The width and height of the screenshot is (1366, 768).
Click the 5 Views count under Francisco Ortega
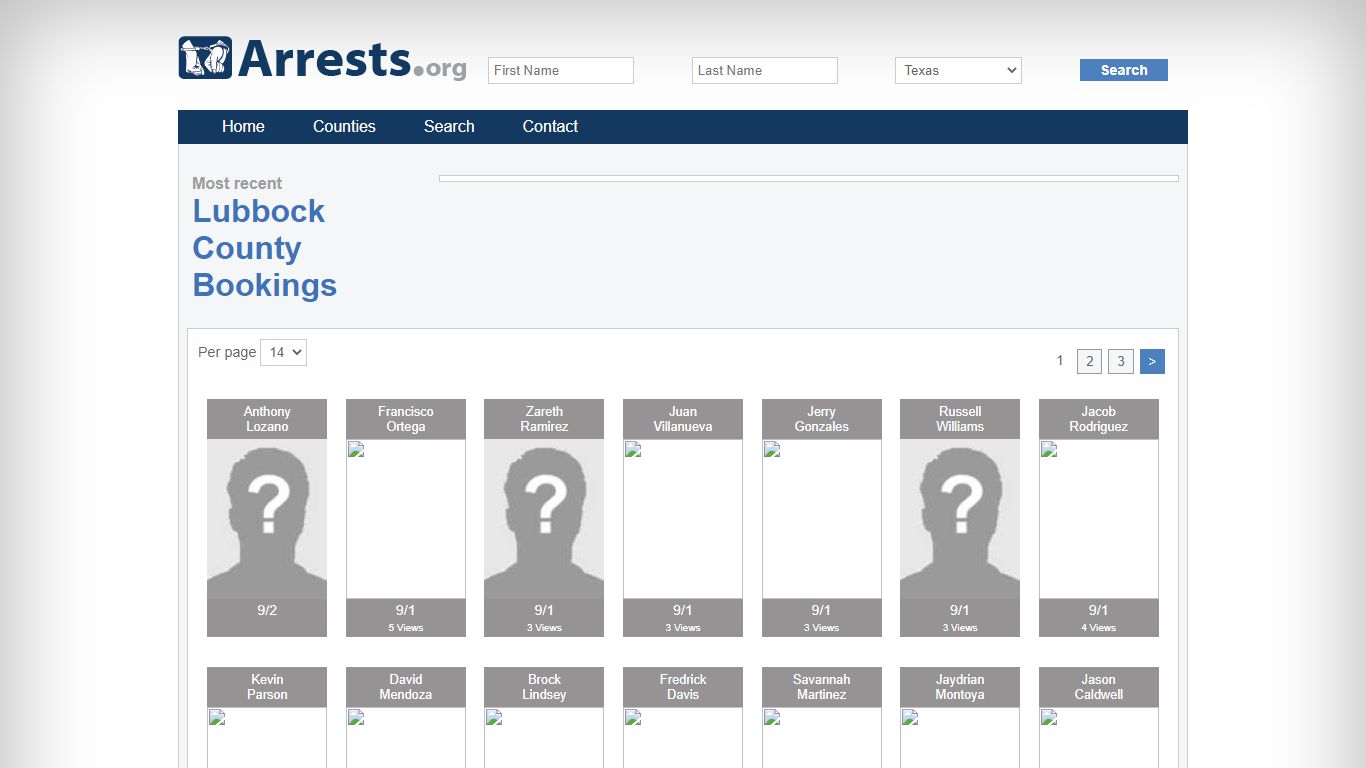(x=406, y=628)
